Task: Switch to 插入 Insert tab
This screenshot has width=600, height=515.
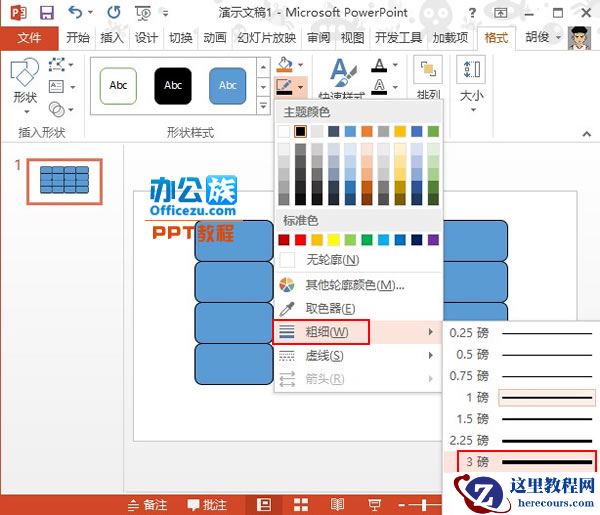Action: point(112,38)
